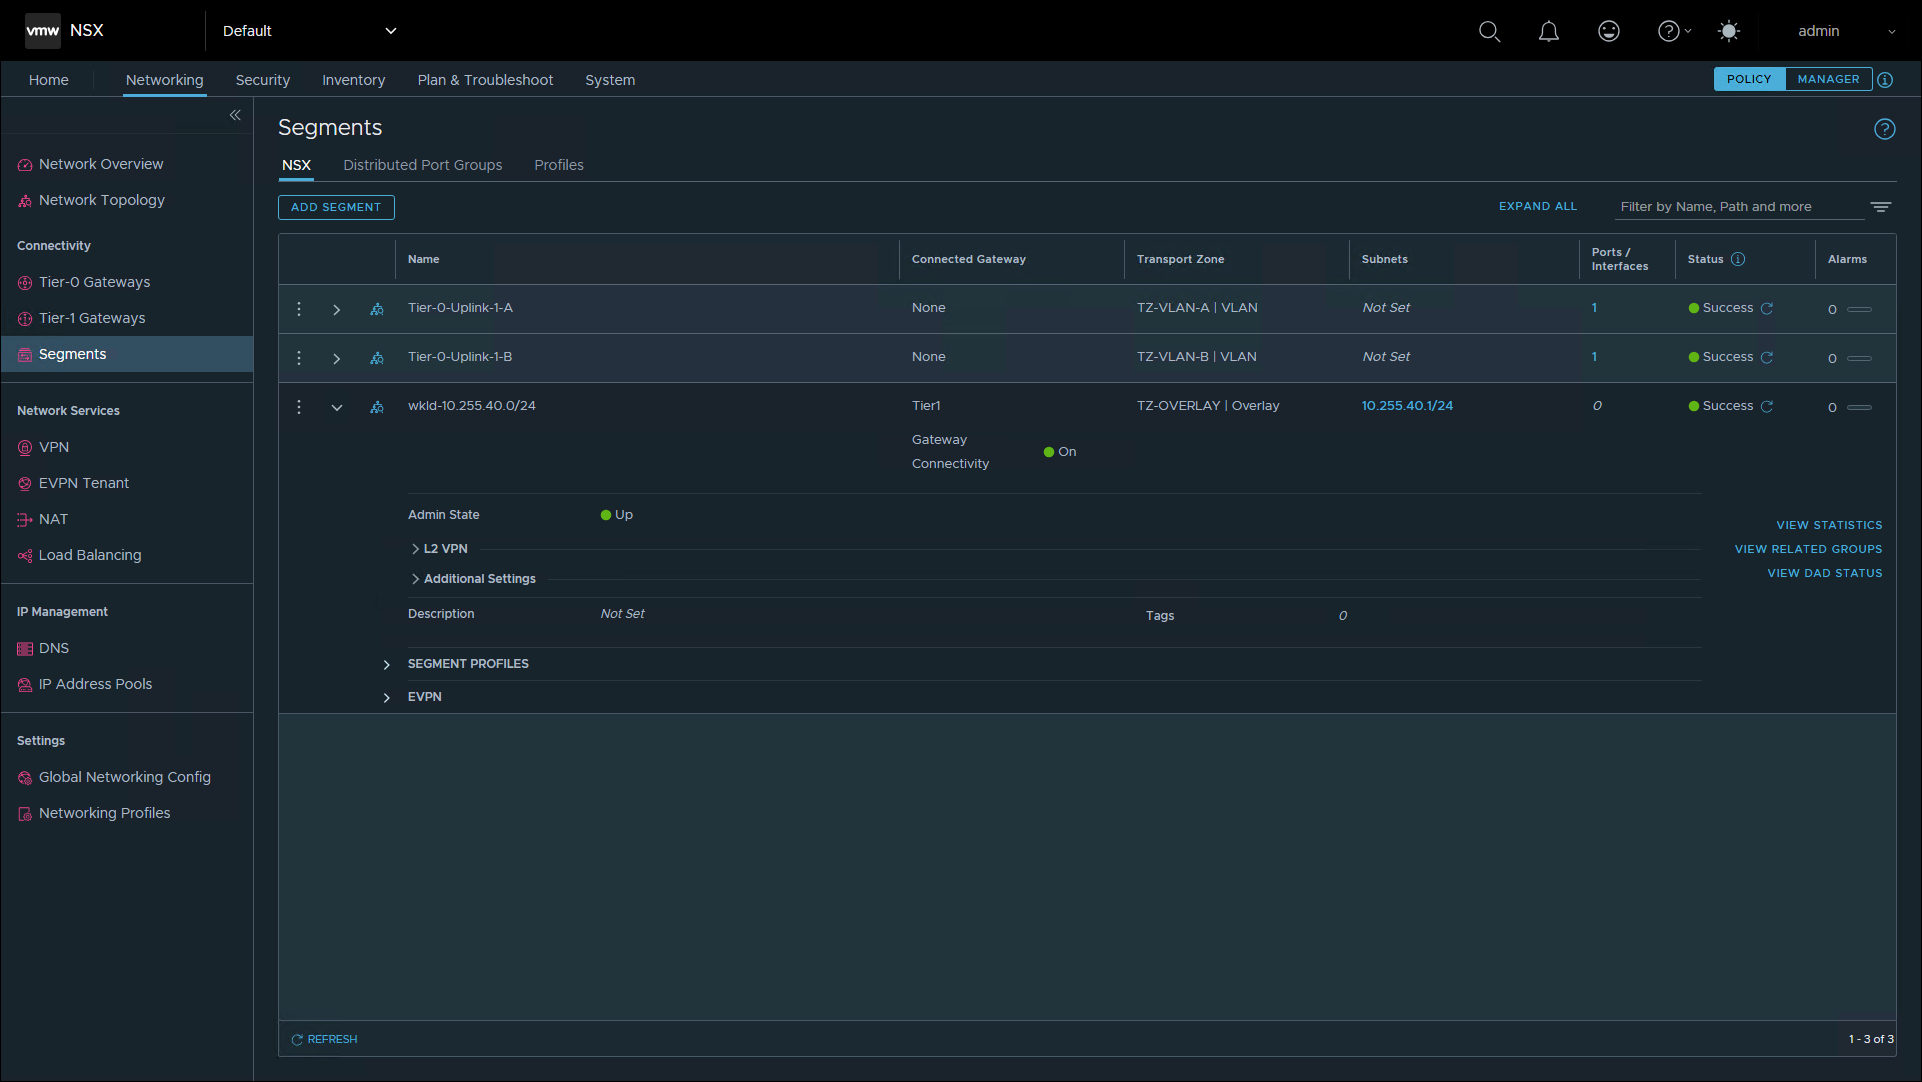Open Plan & Troubleshoot tab
Screen dimensions: 1922x1082
point(485,80)
